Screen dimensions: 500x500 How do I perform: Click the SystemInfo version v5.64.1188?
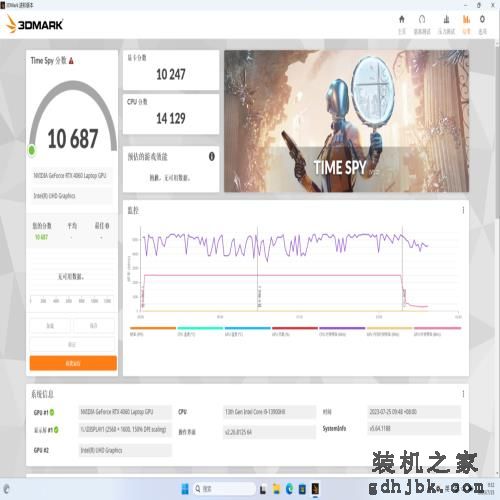(x=414, y=428)
